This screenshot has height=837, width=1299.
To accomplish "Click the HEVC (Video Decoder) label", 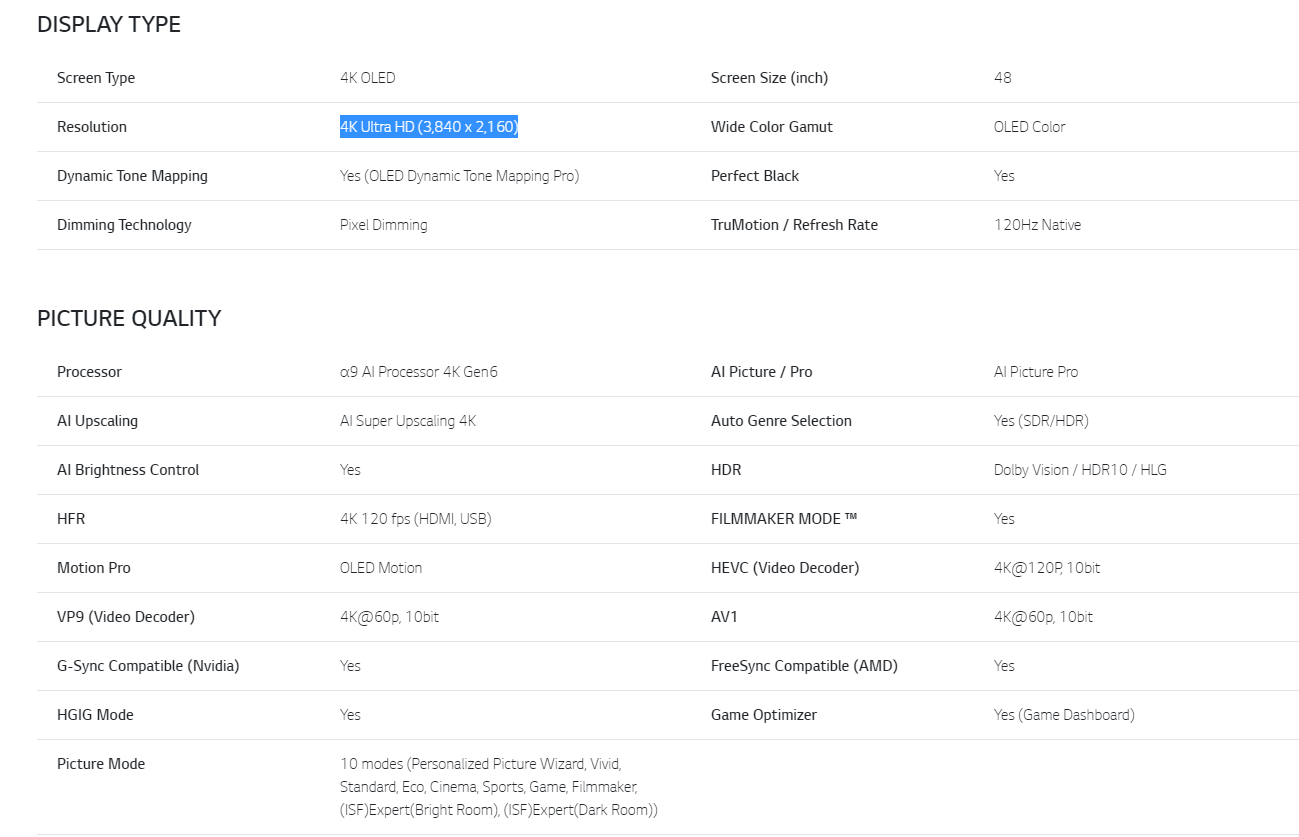I will pyautogui.click(x=784, y=568).
